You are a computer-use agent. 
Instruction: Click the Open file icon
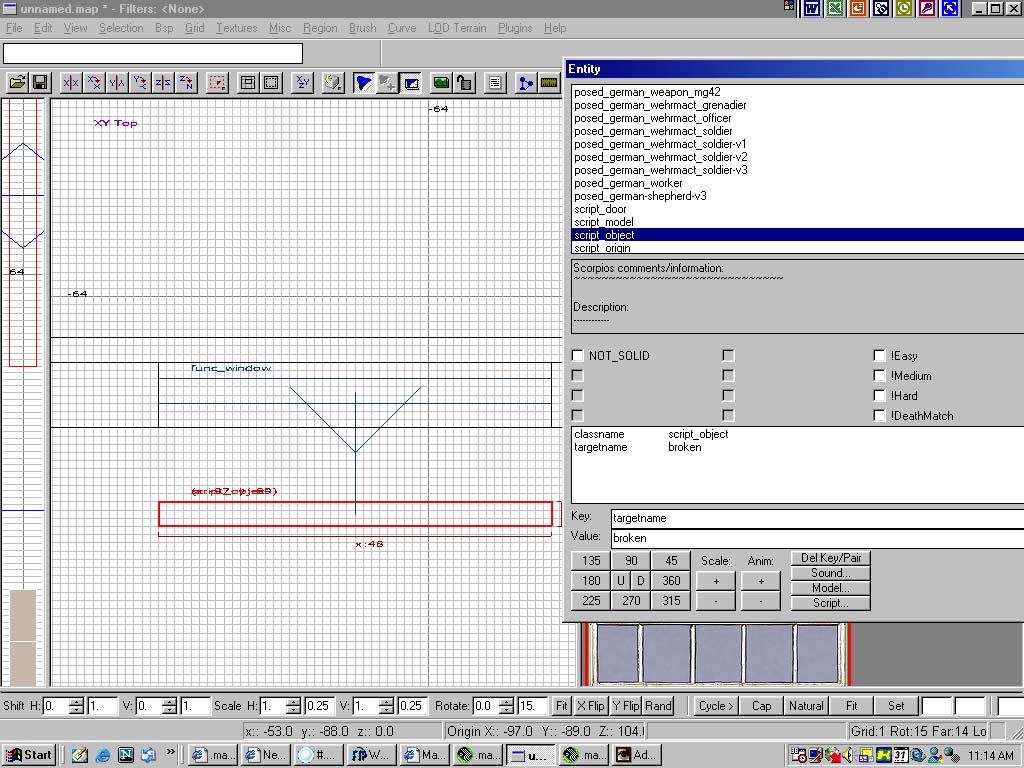17,83
